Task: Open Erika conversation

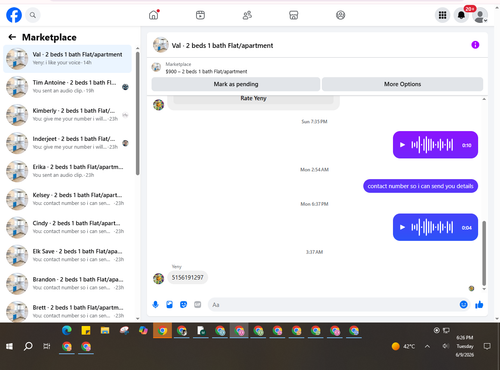Action: click(x=67, y=171)
